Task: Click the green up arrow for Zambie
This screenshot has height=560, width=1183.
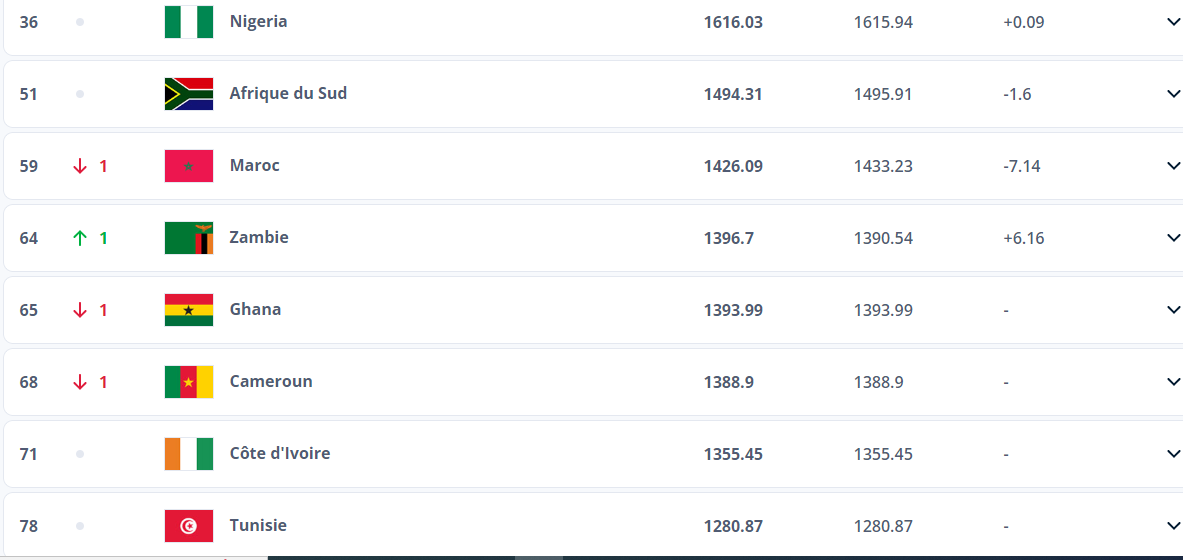Action: [80, 238]
